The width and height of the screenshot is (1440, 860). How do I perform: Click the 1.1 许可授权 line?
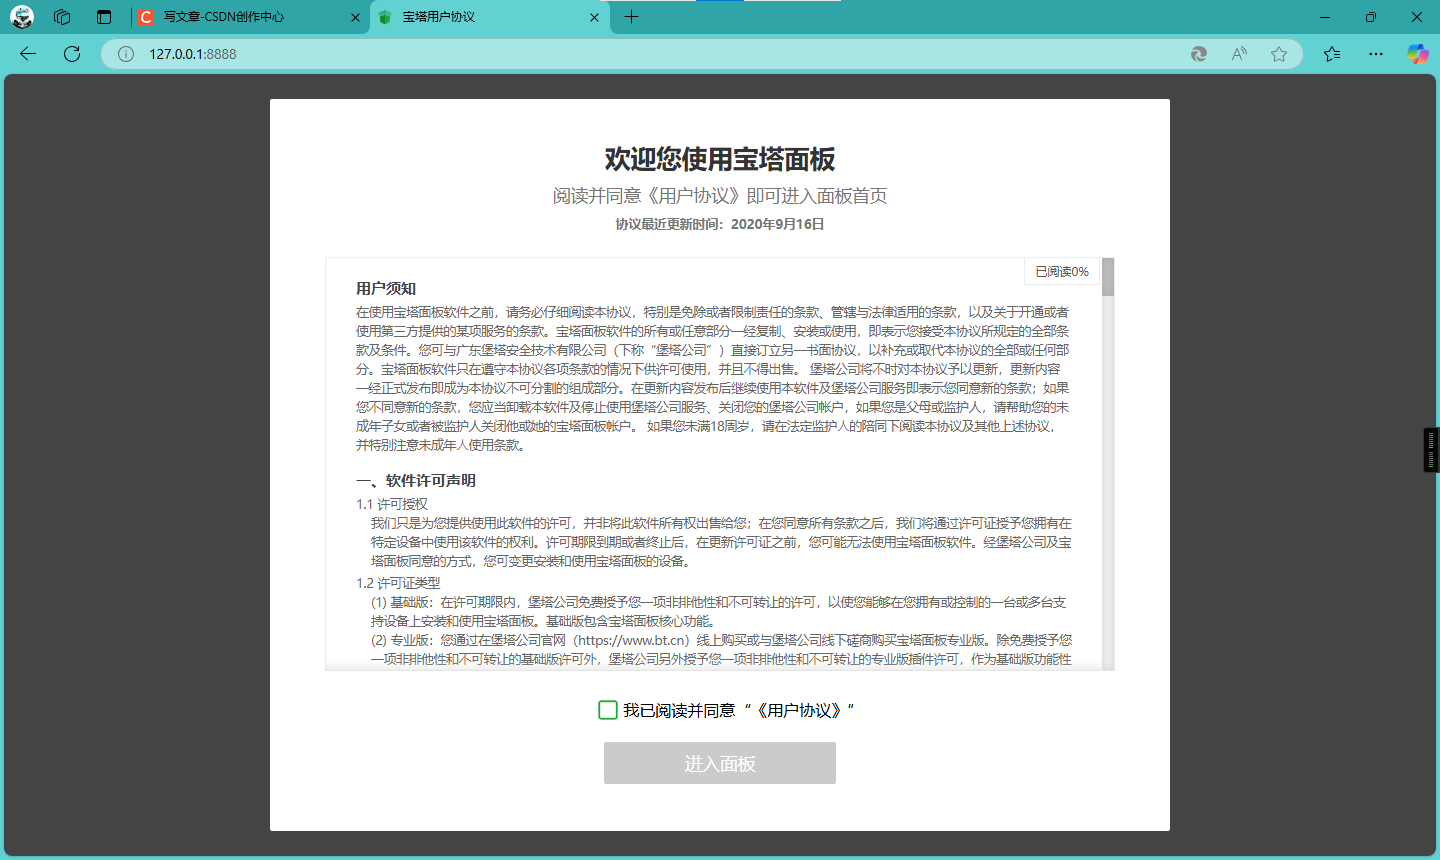pos(392,504)
